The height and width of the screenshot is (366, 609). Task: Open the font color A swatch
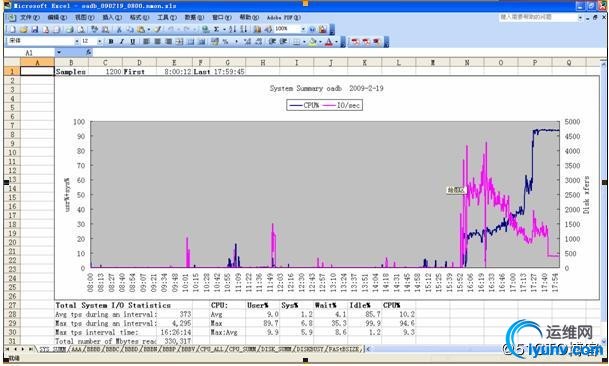(x=329, y=42)
